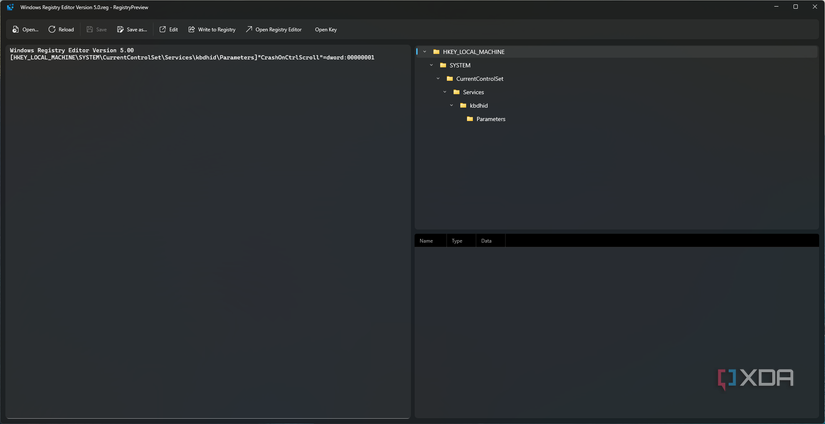
Task: Click the Open file toolbar icon
Action: [15, 30]
